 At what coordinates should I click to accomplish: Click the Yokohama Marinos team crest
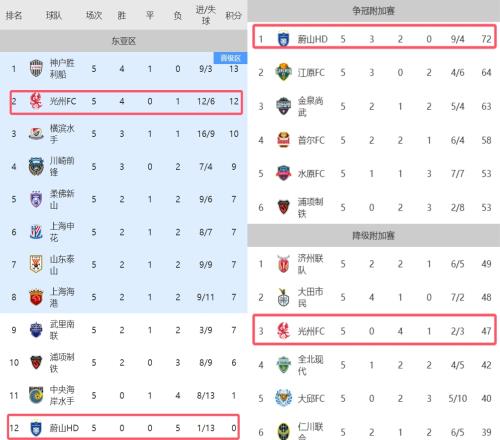tap(36, 134)
